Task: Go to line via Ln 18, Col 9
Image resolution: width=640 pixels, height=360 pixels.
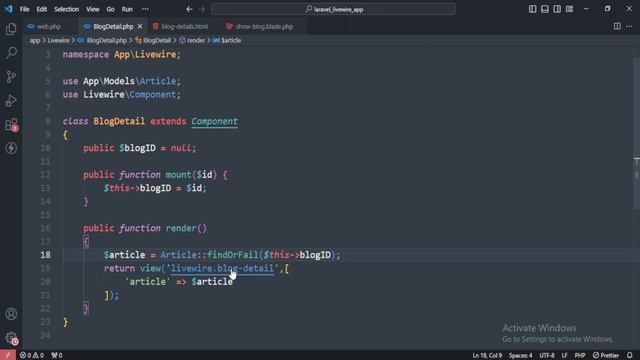Action: [487, 355]
